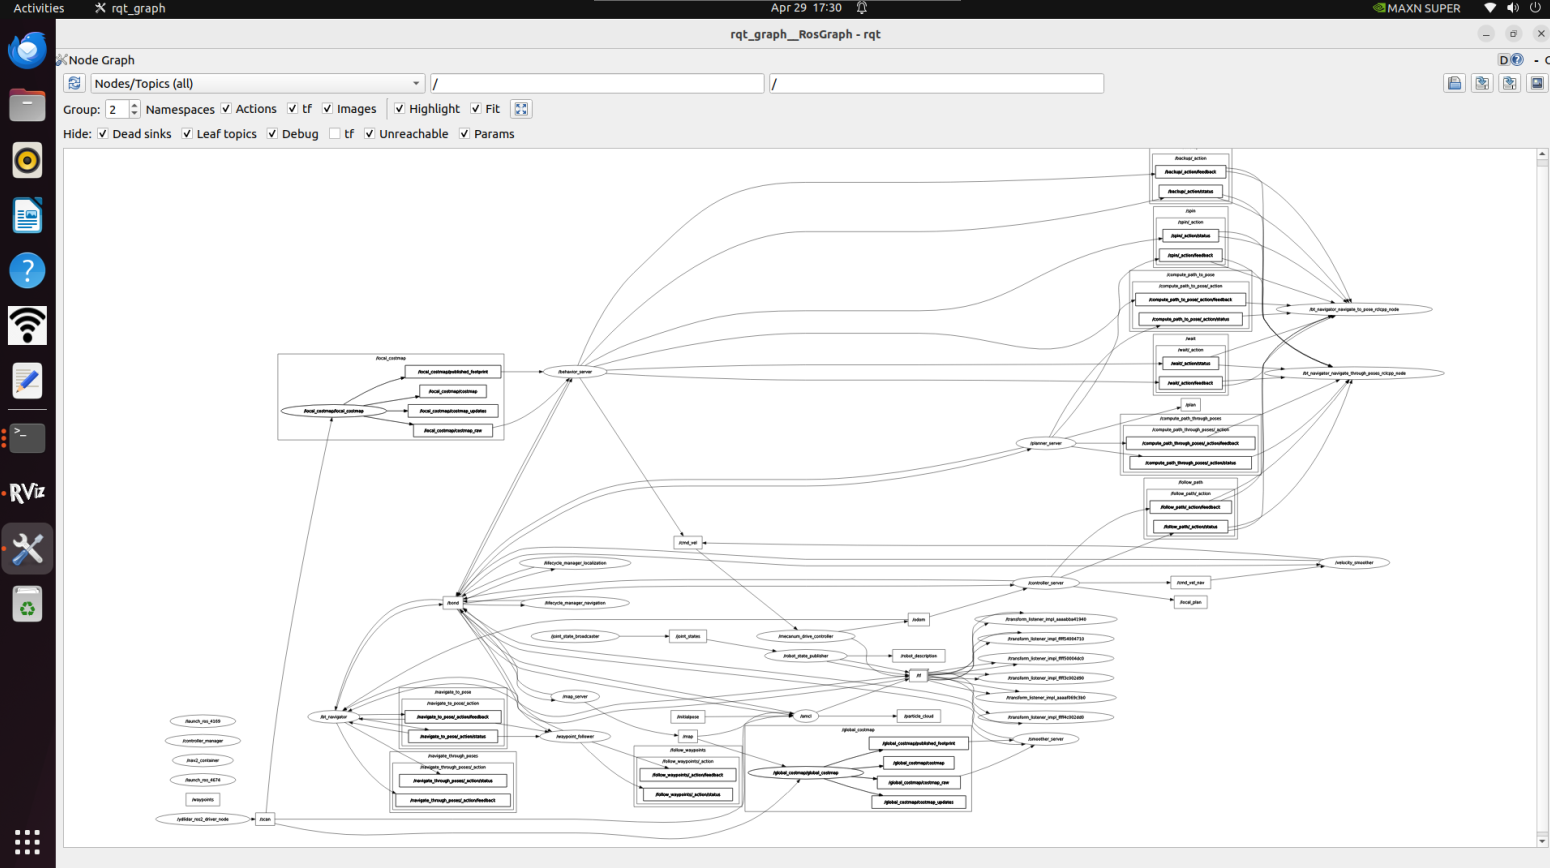Select the /controller_server node
The height and width of the screenshot is (868, 1550).
tap(1046, 583)
